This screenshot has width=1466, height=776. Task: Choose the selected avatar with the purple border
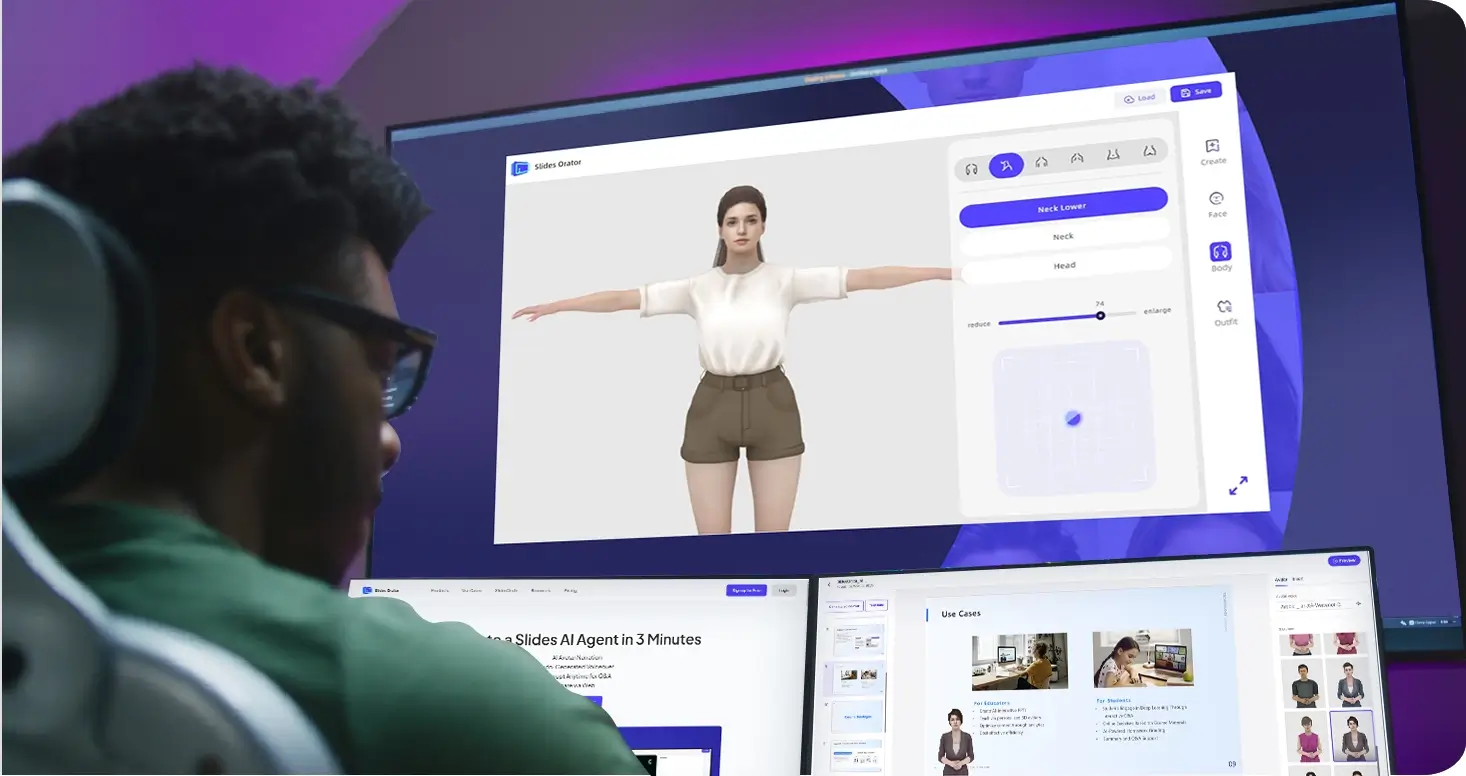coord(1352,736)
